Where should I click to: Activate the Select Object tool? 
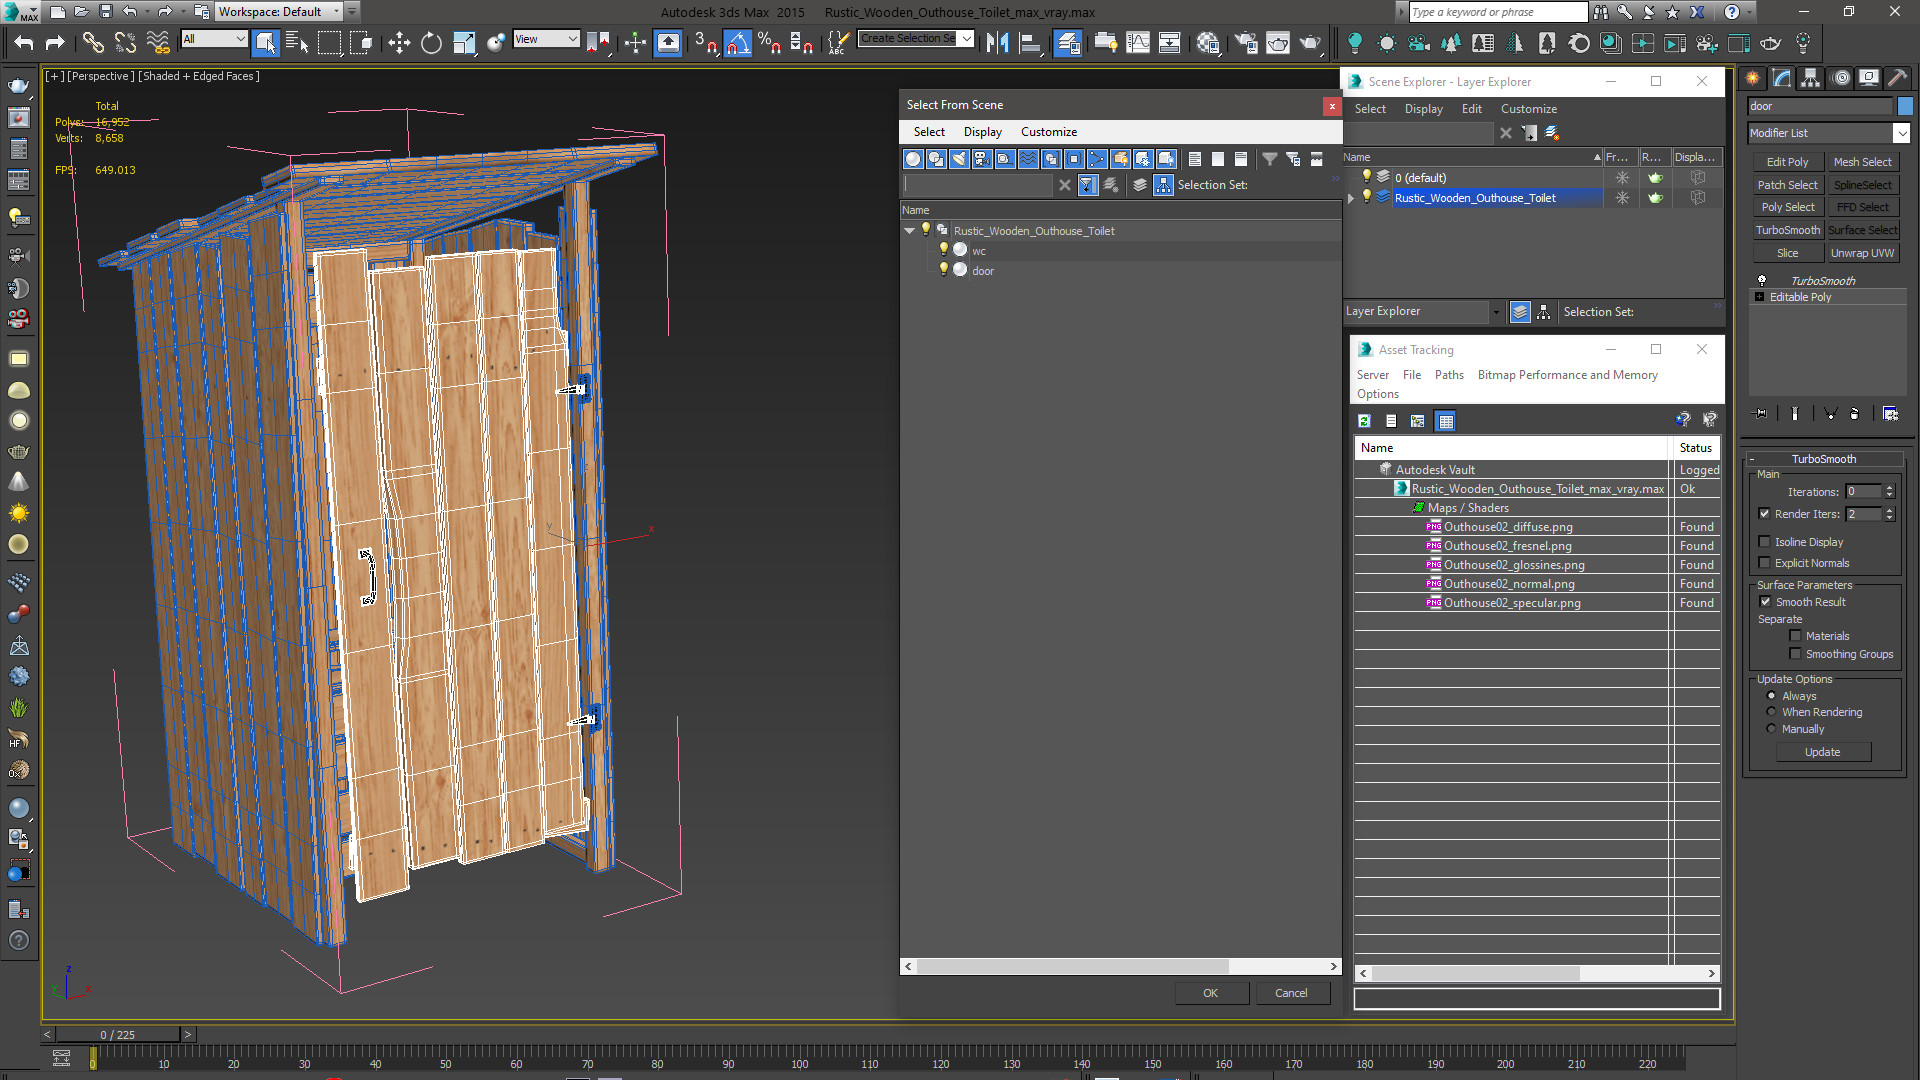tap(266, 42)
